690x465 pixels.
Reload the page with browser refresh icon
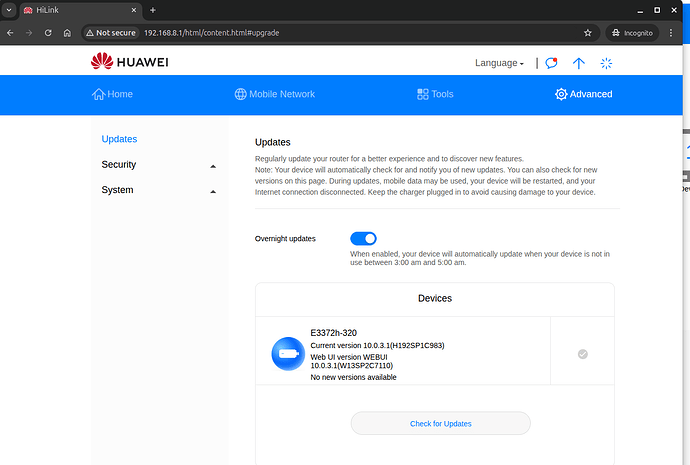coord(47,32)
